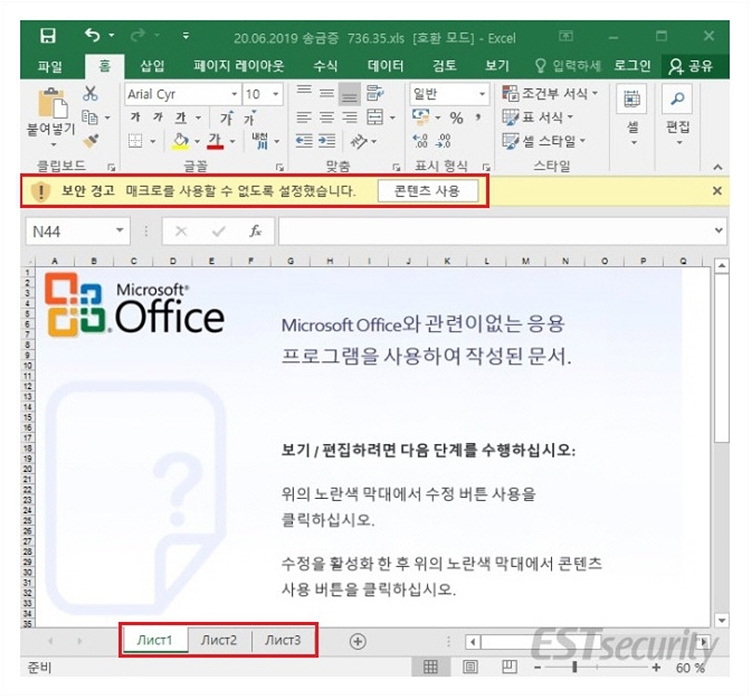The width and height of the screenshot is (750, 697).
Task: Click the 콘텐츠 사용 enable content button
Action: pyautogui.click(x=428, y=191)
